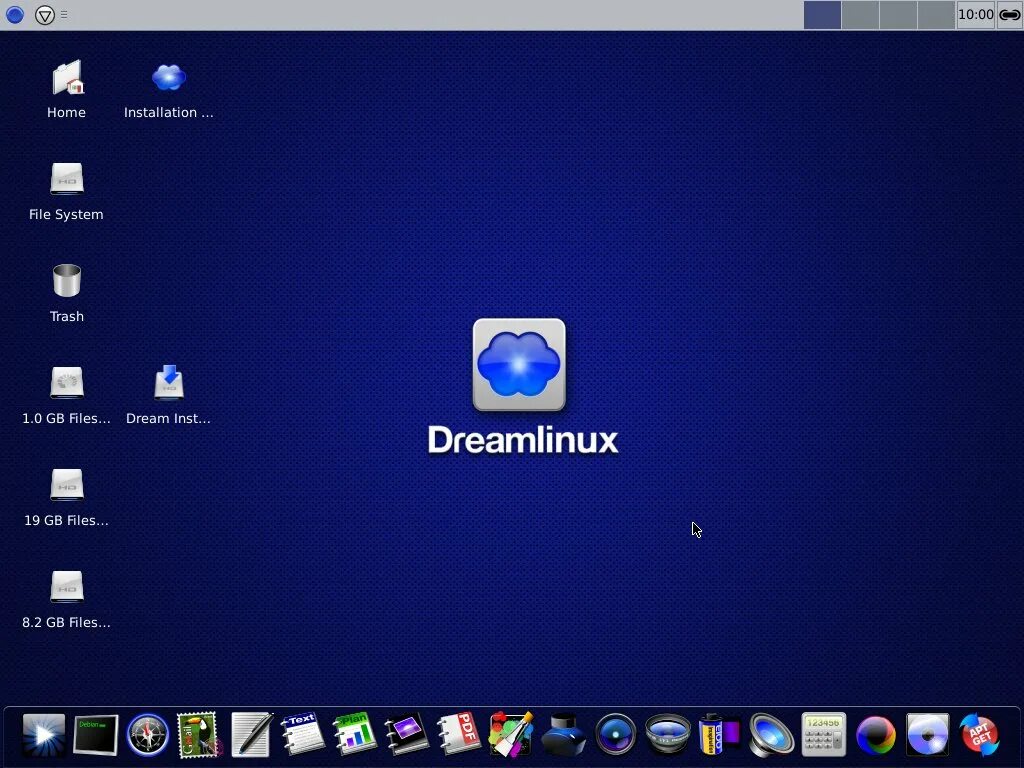The height and width of the screenshot is (768, 1024).
Task: Open the Plan spreadsheet chart icon
Action: coord(355,735)
